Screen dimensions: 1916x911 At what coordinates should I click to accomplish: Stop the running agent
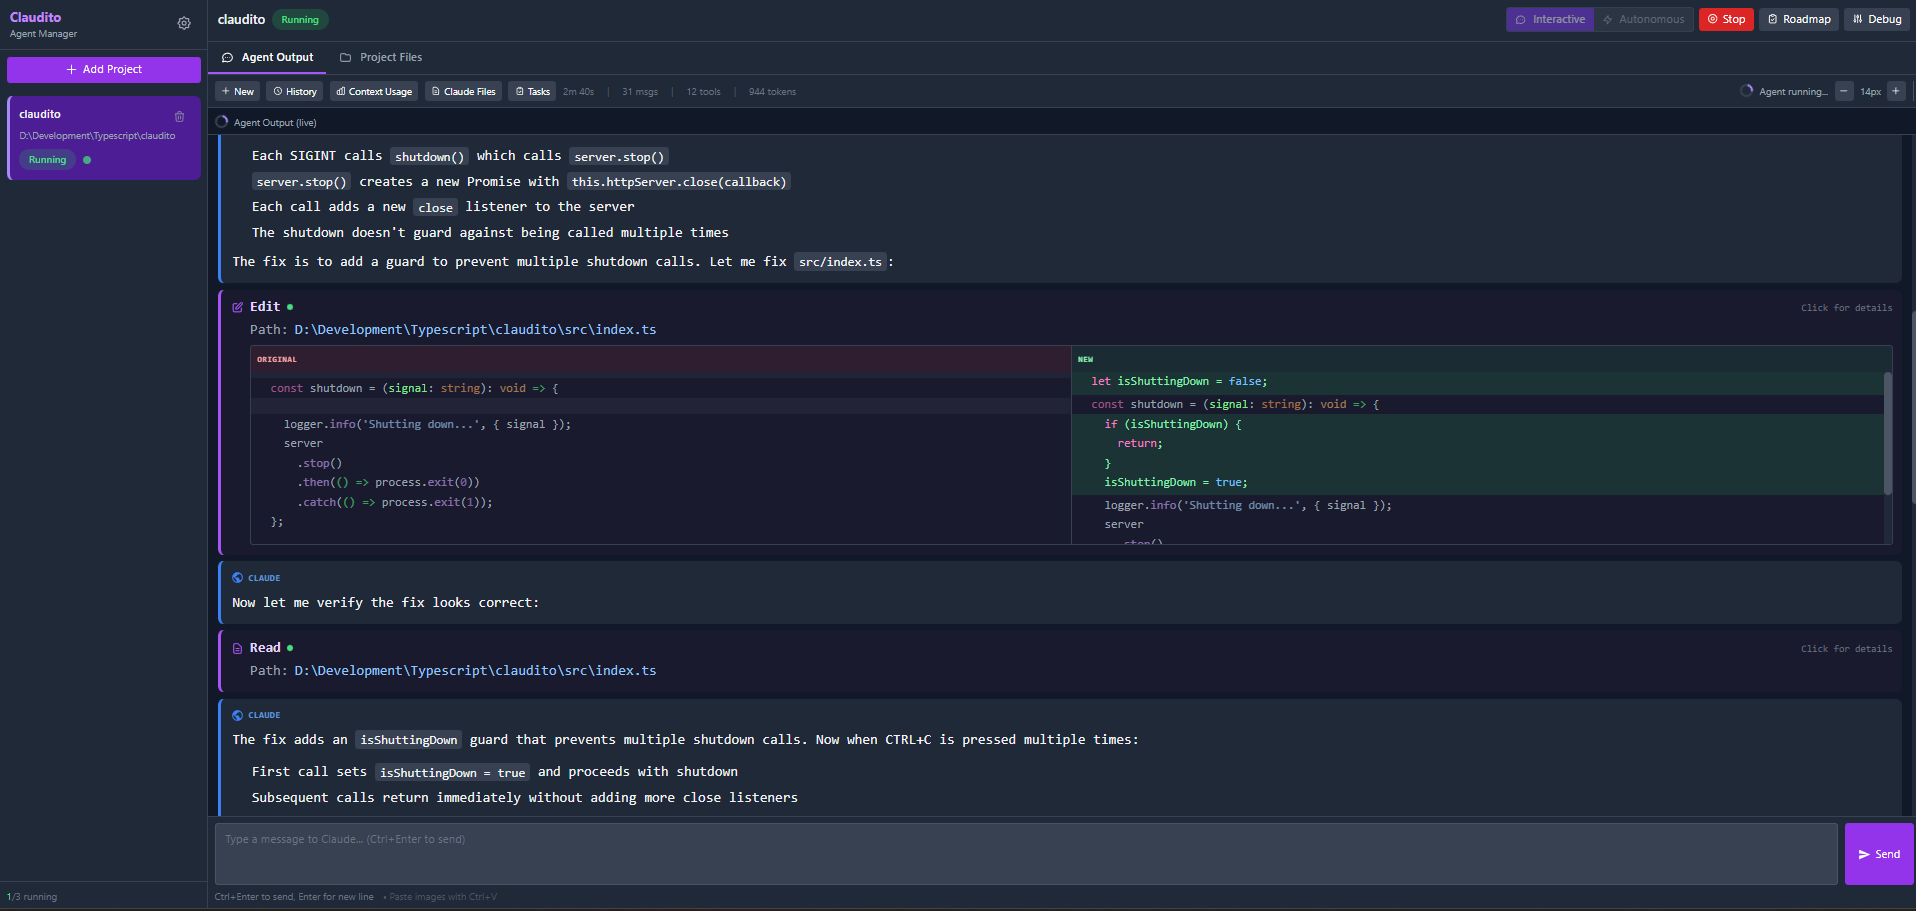[1725, 18]
